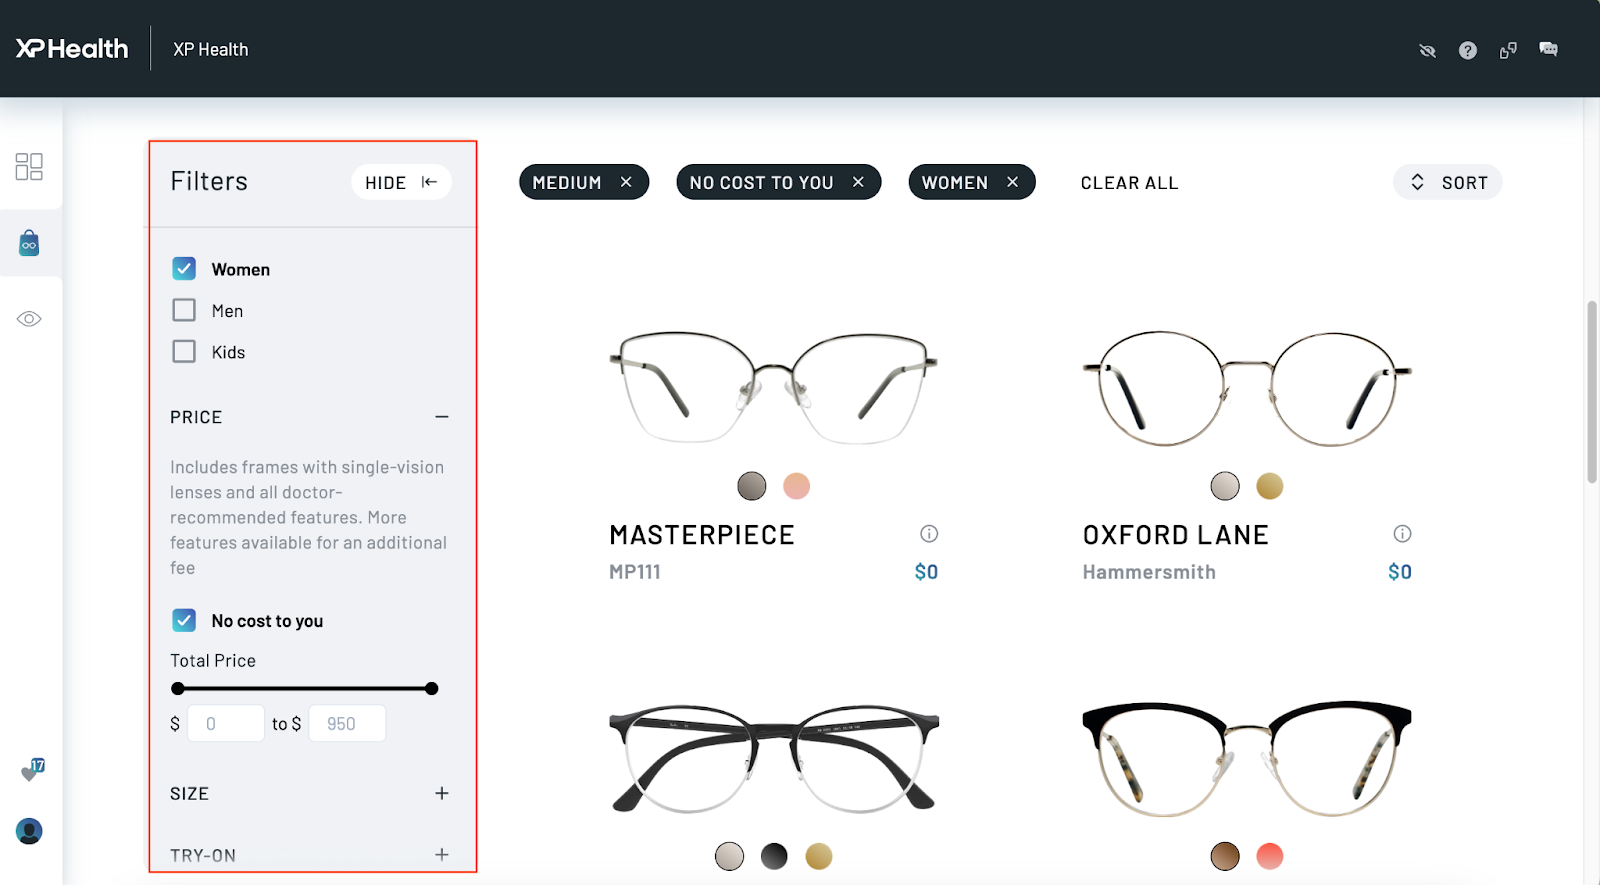Screen dimensions: 1600x885
Task: Check the Kids filter checkbox
Action: pos(184,351)
